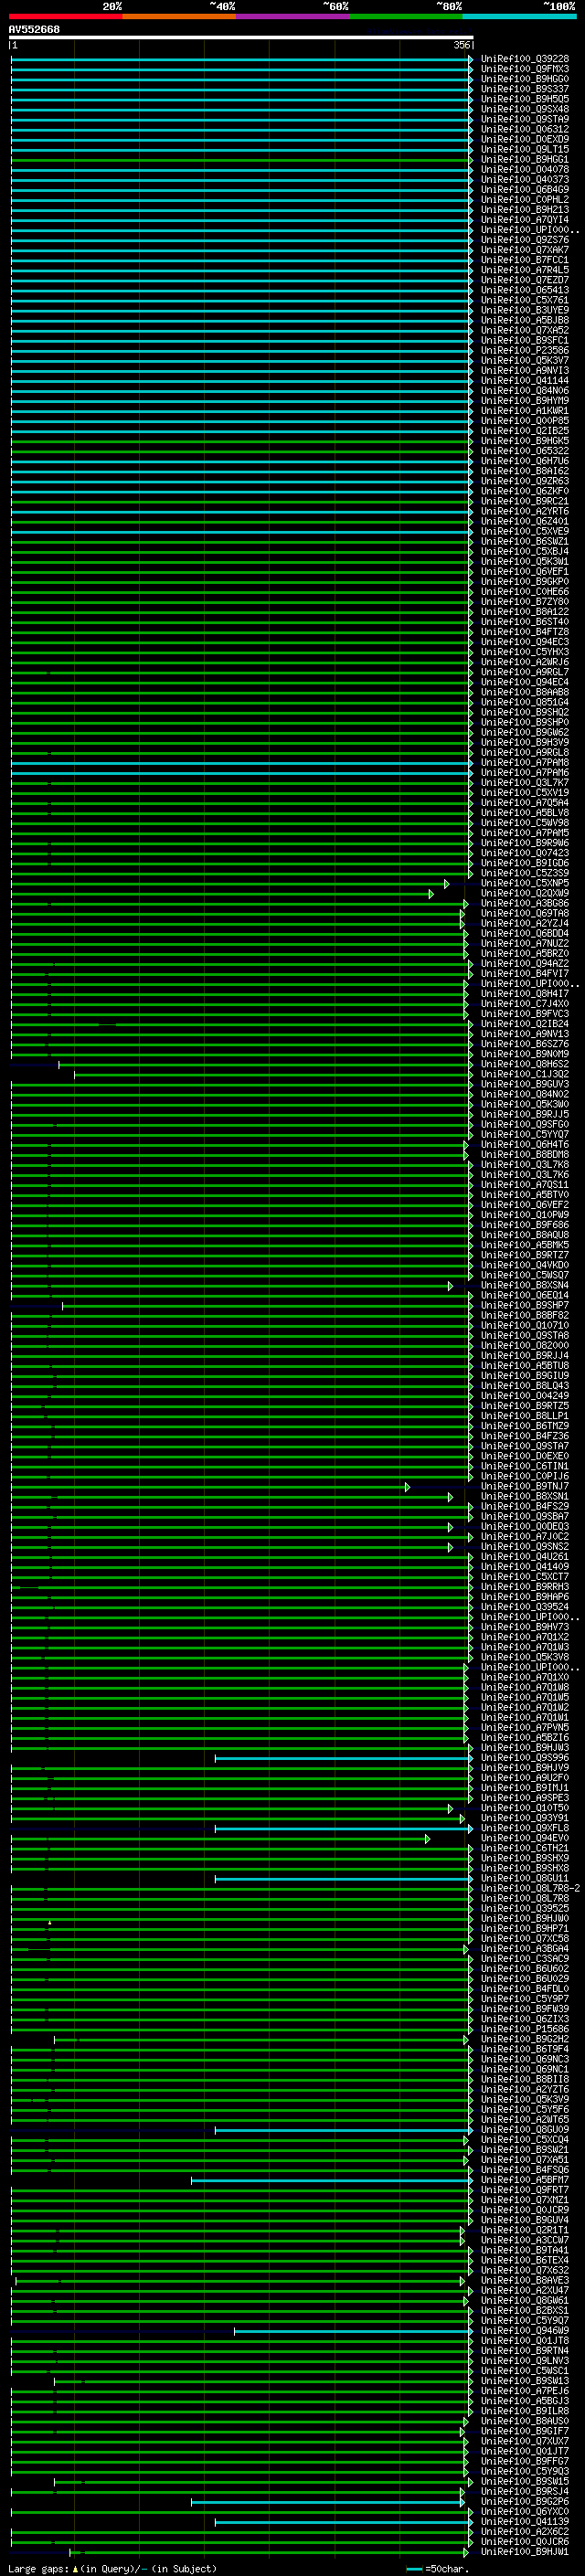Image resolution: width=585 pixels, height=2576 pixels.
Task: Open hit UniRef100_C0PHL2
Action: (524, 200)
